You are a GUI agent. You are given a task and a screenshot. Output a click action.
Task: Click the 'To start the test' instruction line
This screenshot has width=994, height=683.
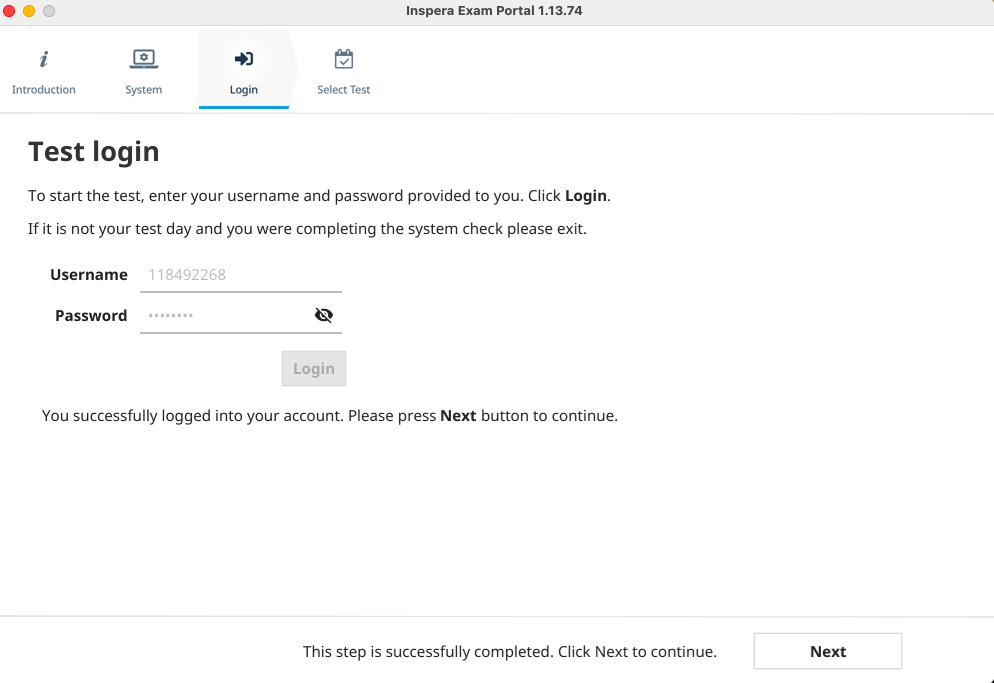320,195
